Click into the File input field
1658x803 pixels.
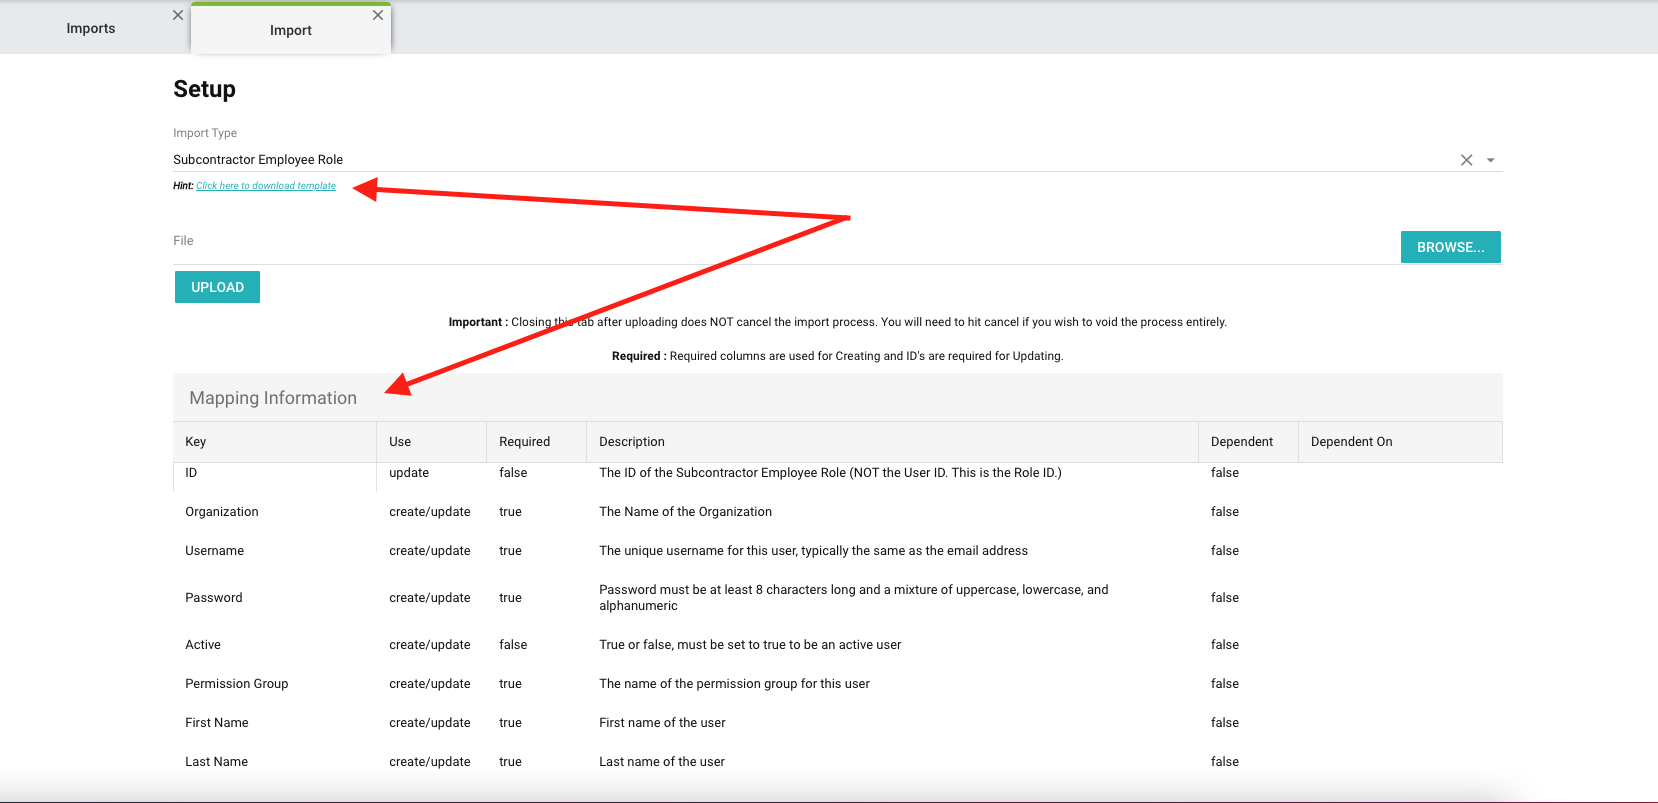point(780,246)
